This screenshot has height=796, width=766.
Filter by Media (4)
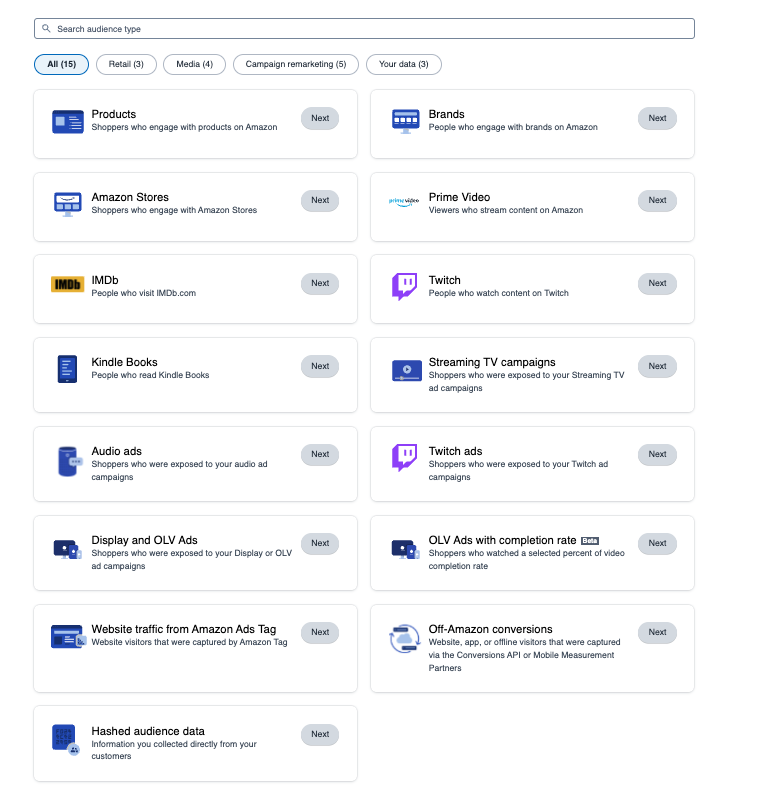[x=194, y=64]
